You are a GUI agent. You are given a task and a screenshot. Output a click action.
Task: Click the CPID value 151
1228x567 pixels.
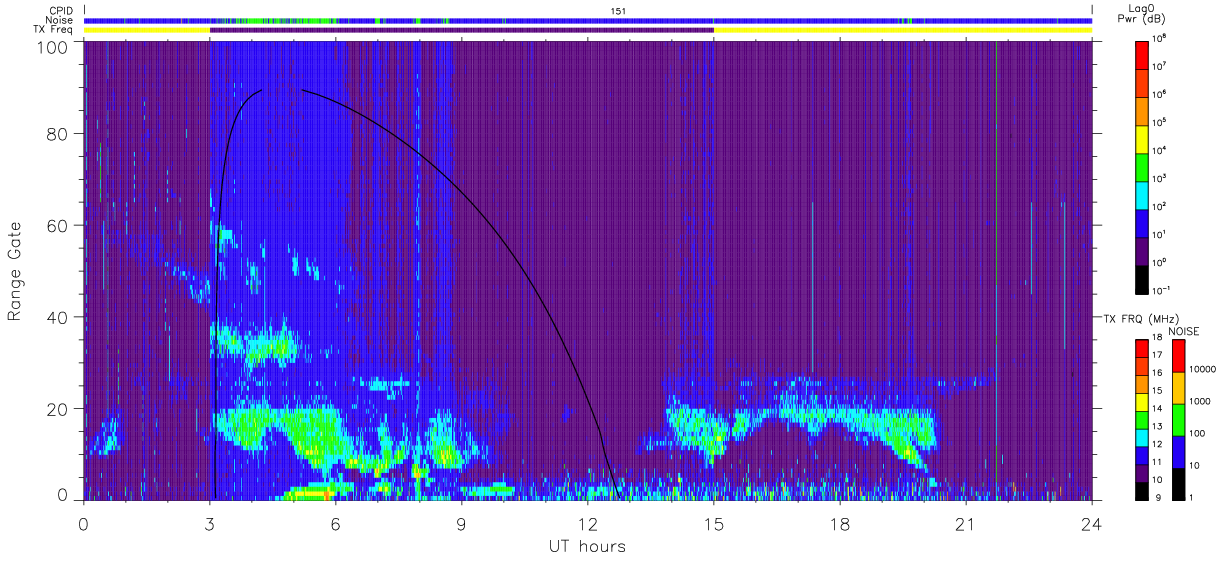click(618, 11)
